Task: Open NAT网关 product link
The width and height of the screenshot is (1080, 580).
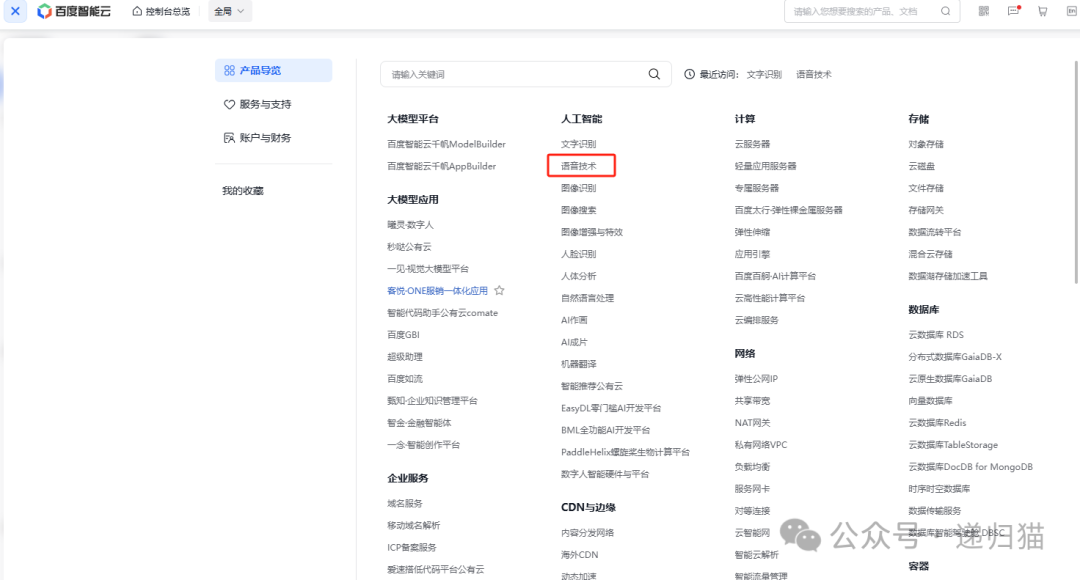Action: (x=752, y=423)
